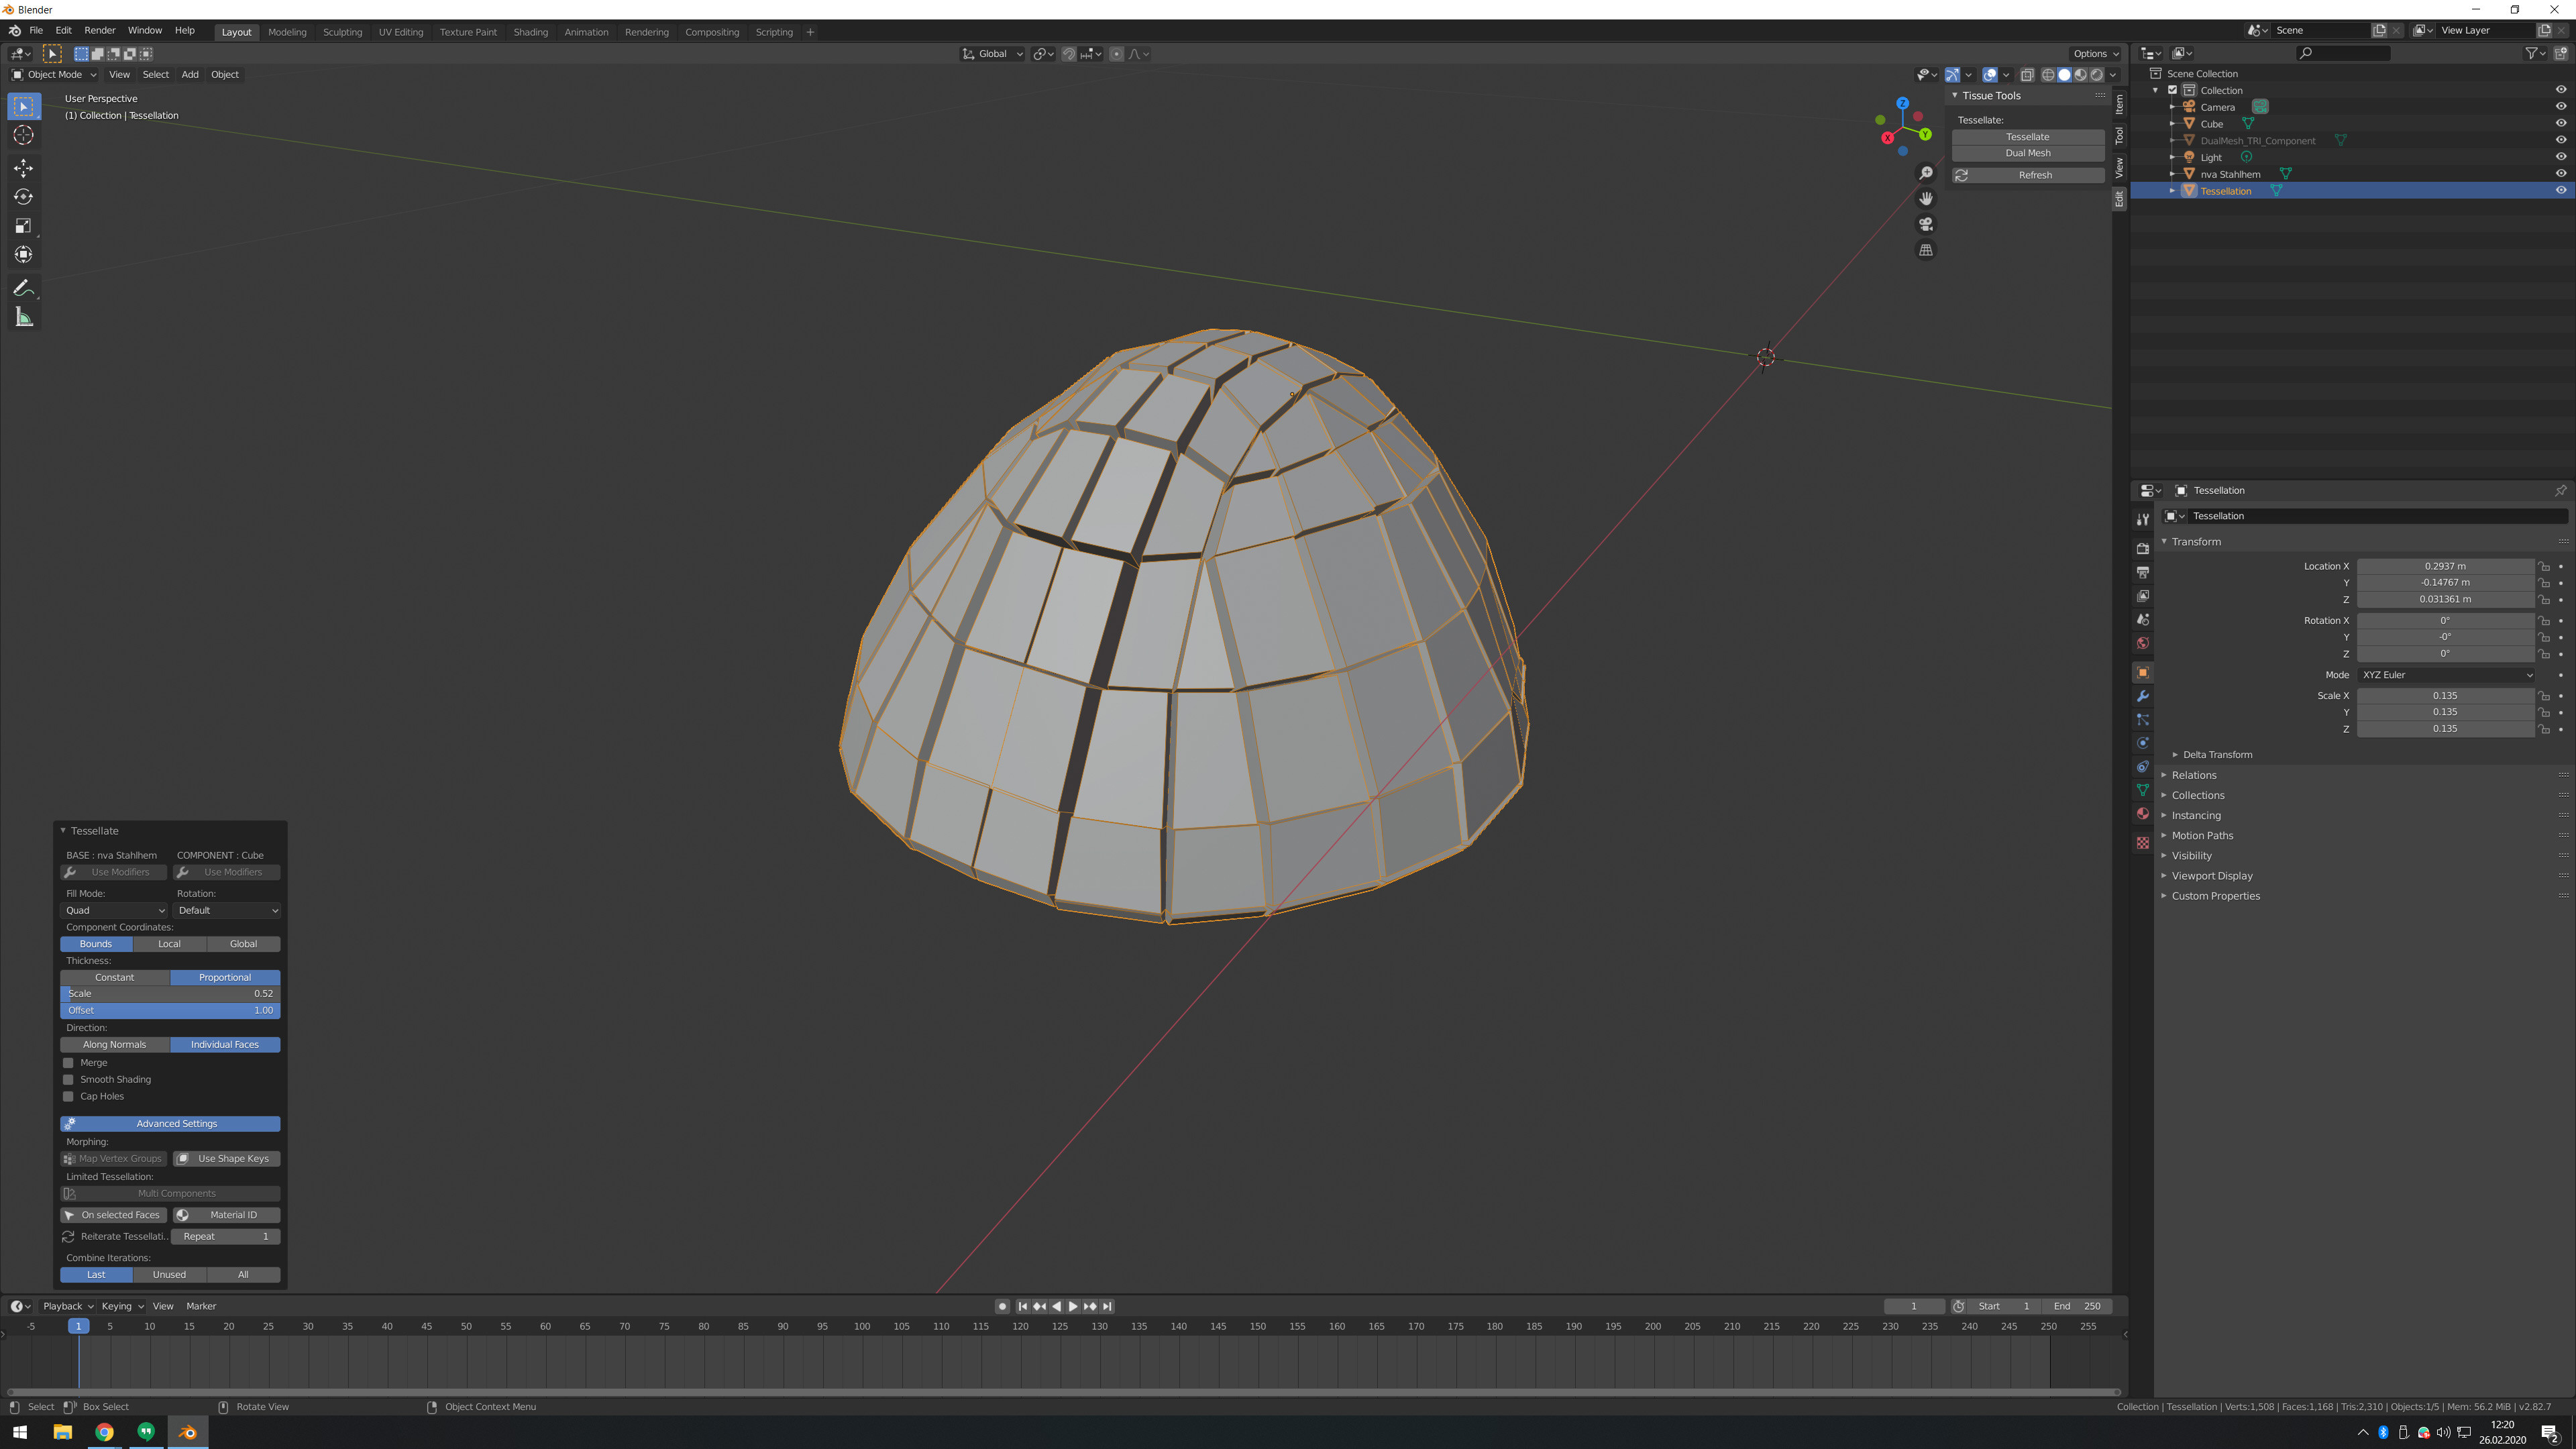Image resolution: width=2576 pixels, height=1449 pixels.
Task: Select the Move tool
Action: pyautogui.click(x=23, y=168)
